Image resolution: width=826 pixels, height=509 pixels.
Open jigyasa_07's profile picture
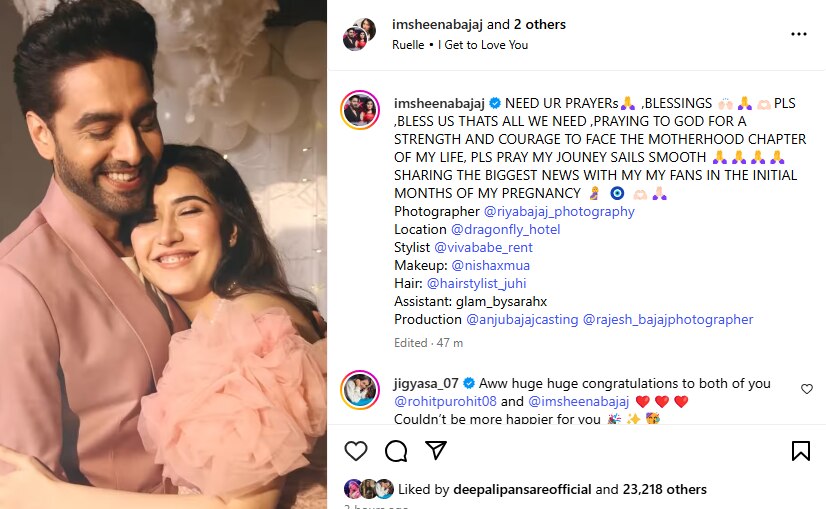360,390
